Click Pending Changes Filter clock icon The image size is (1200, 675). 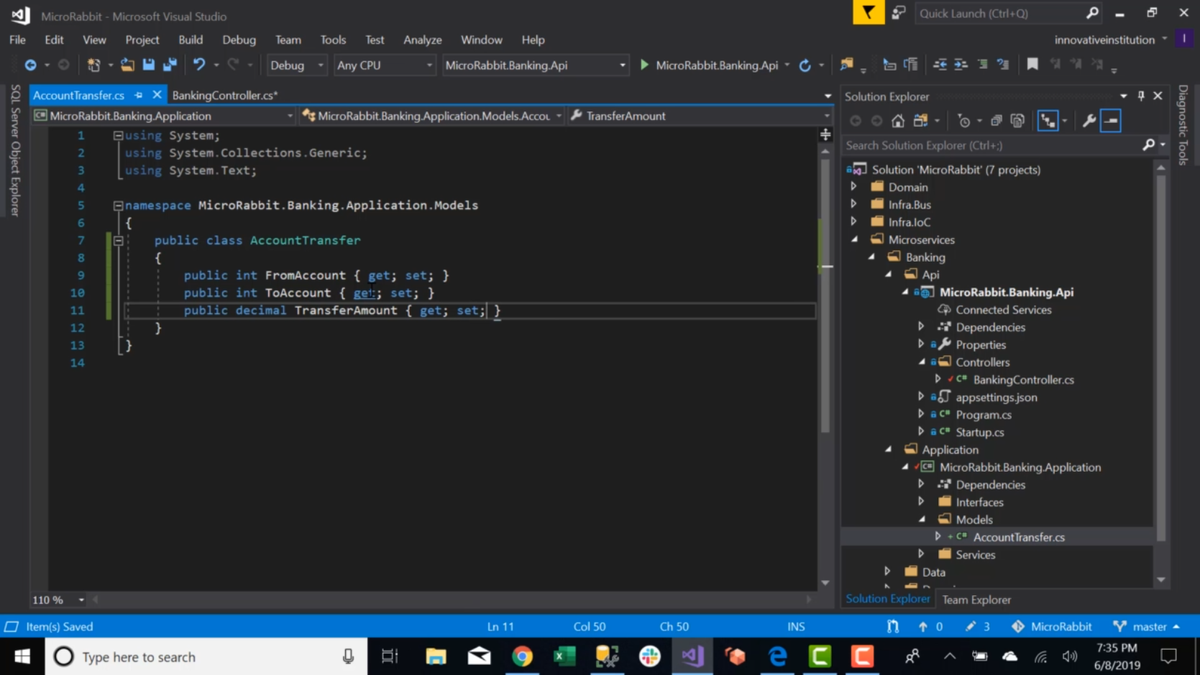[964, 121]
